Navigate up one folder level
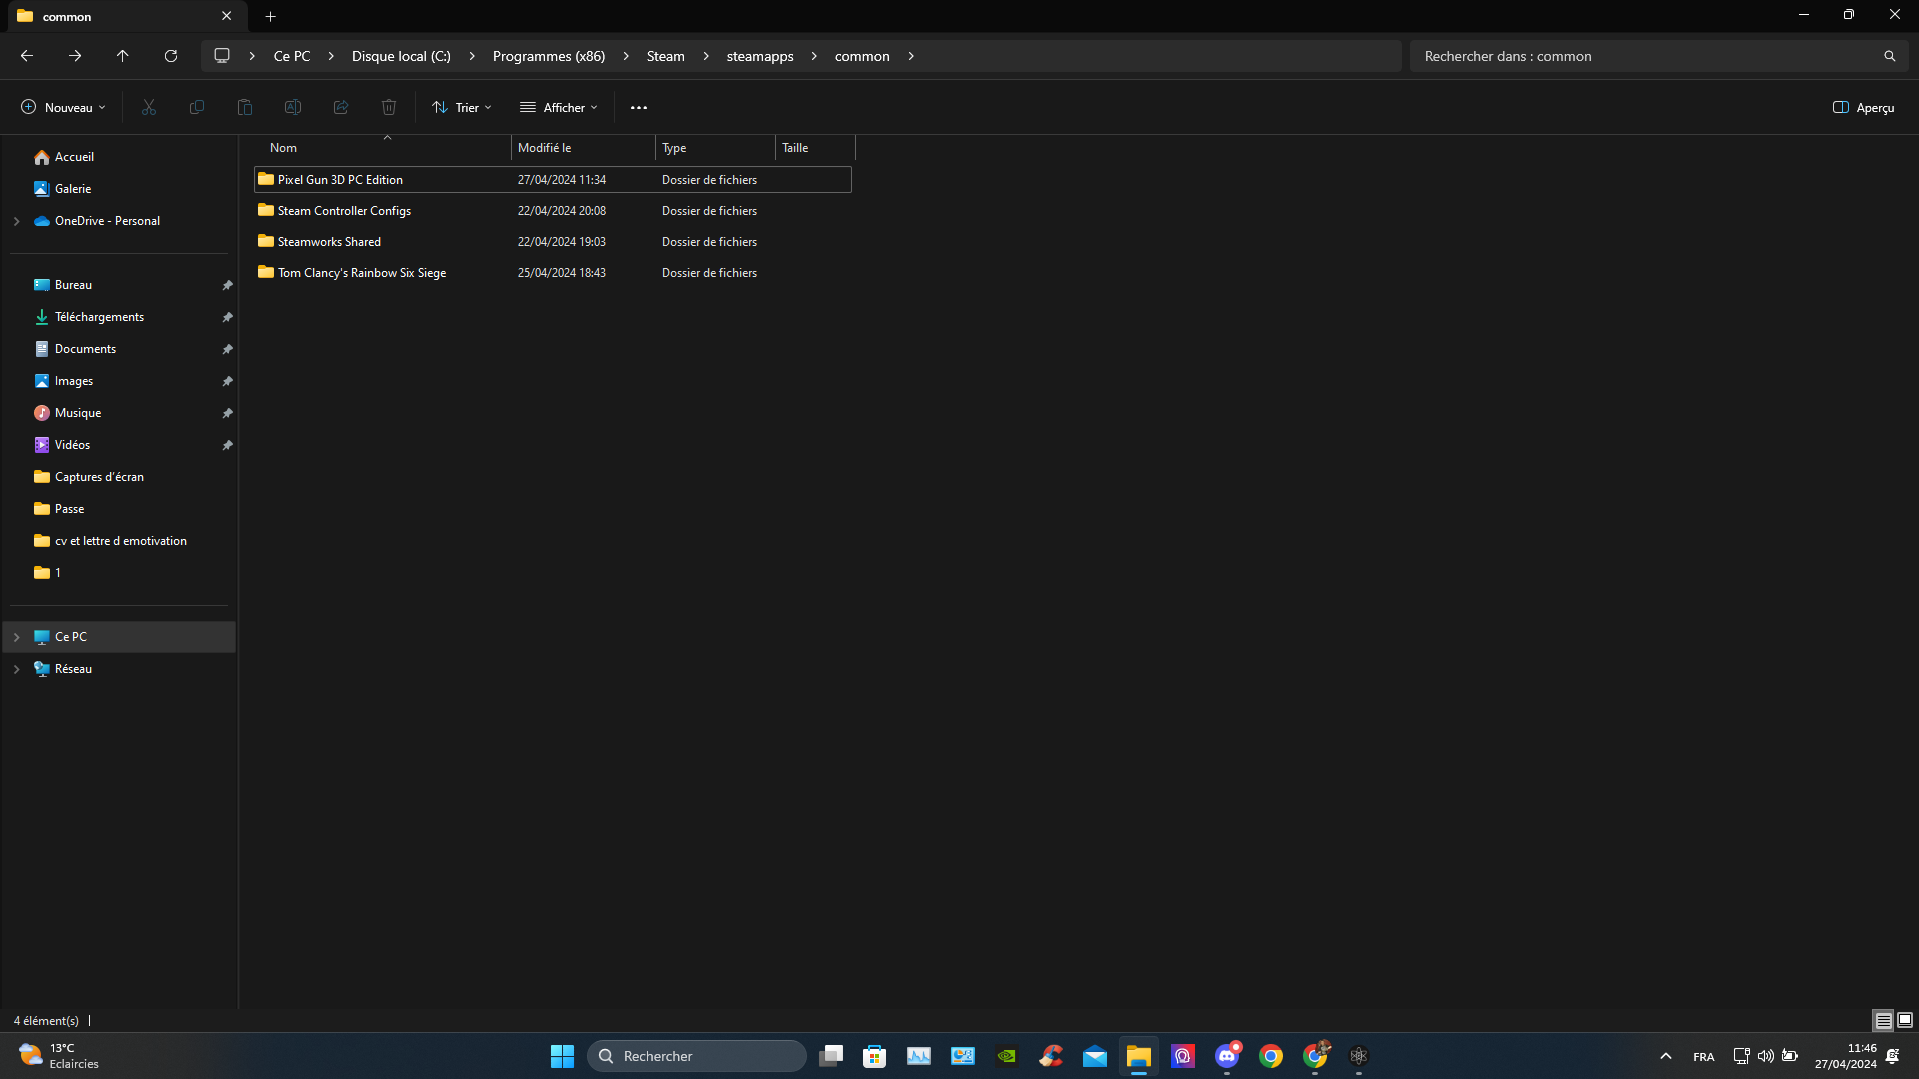Screen dimensions: 1919x1079 pos(123,56)
